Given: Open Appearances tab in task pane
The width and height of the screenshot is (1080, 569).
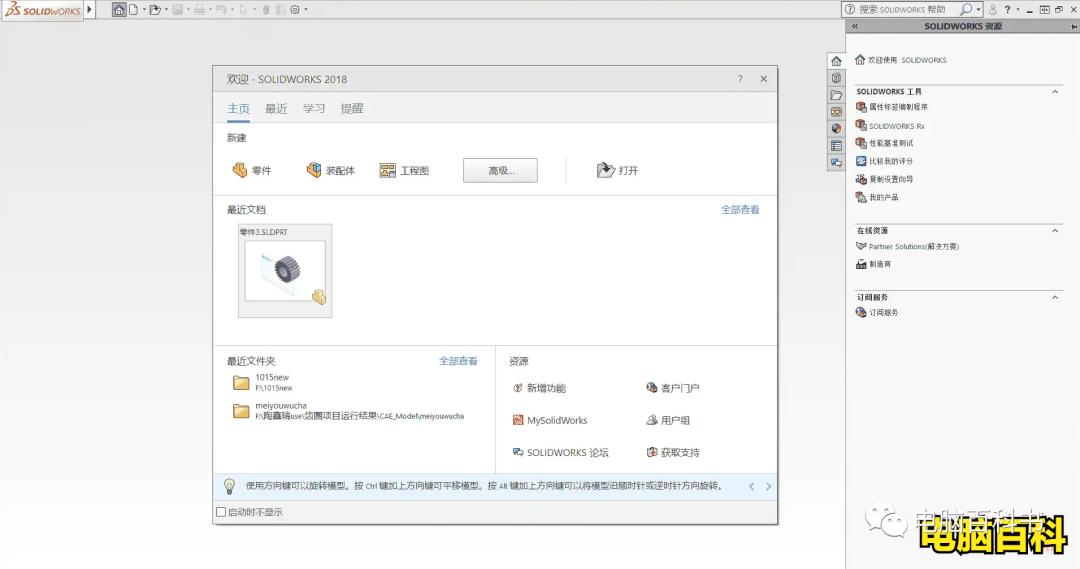Looking at the screenshot, I should (x=836, y=128).
